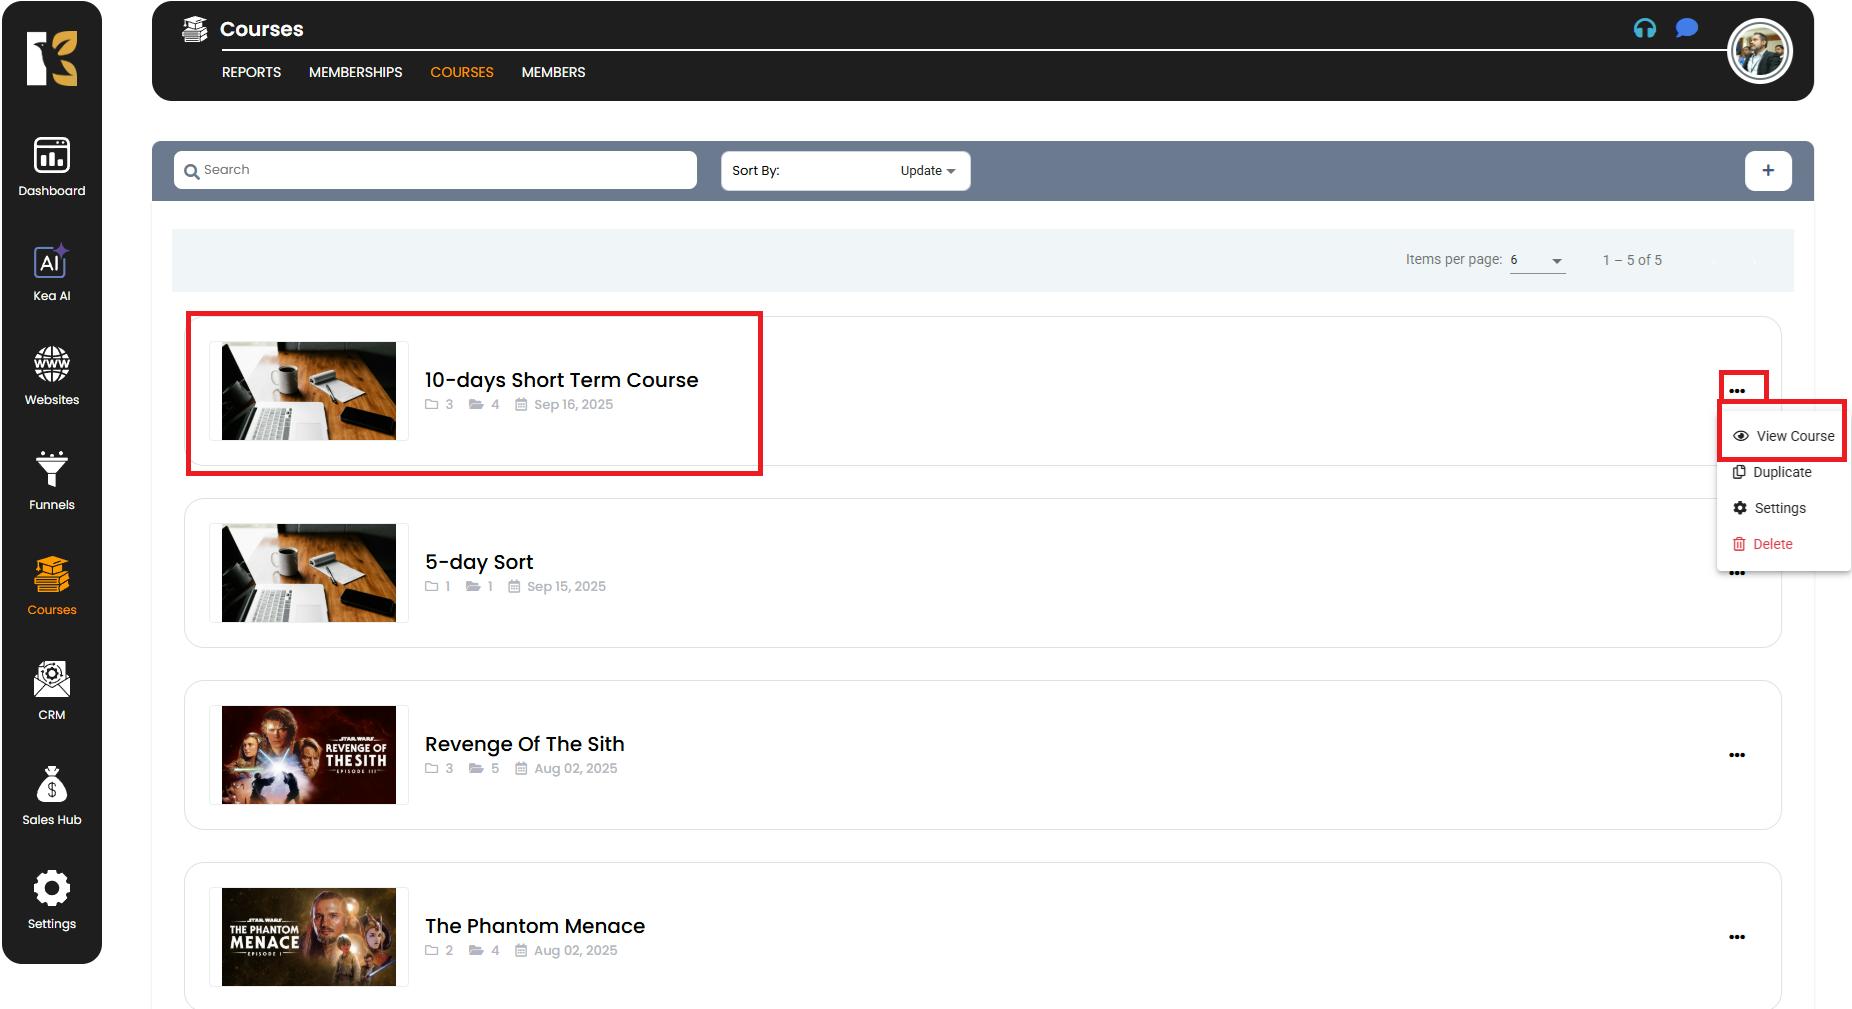Open three-dot menu for Revenge Of The Sith
1852x1009 pixels.
pos(1736,755)
